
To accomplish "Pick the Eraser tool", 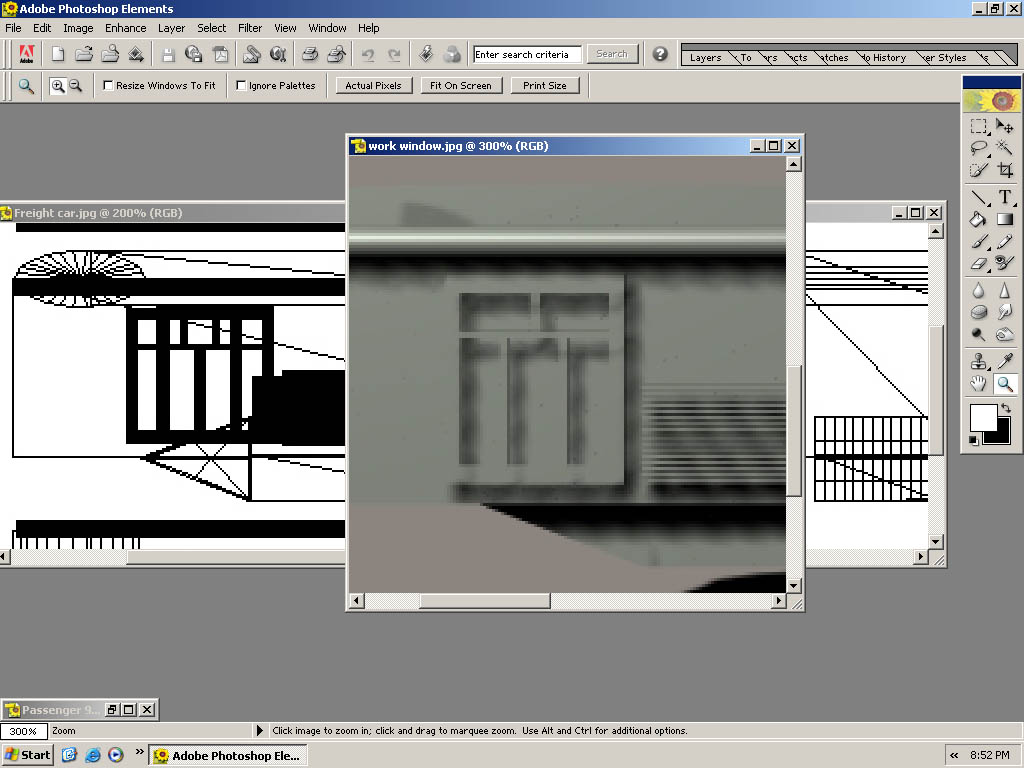I will [979, 264].
